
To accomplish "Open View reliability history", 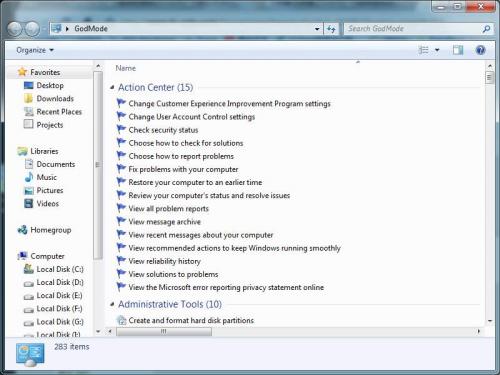I will [165, 261].
